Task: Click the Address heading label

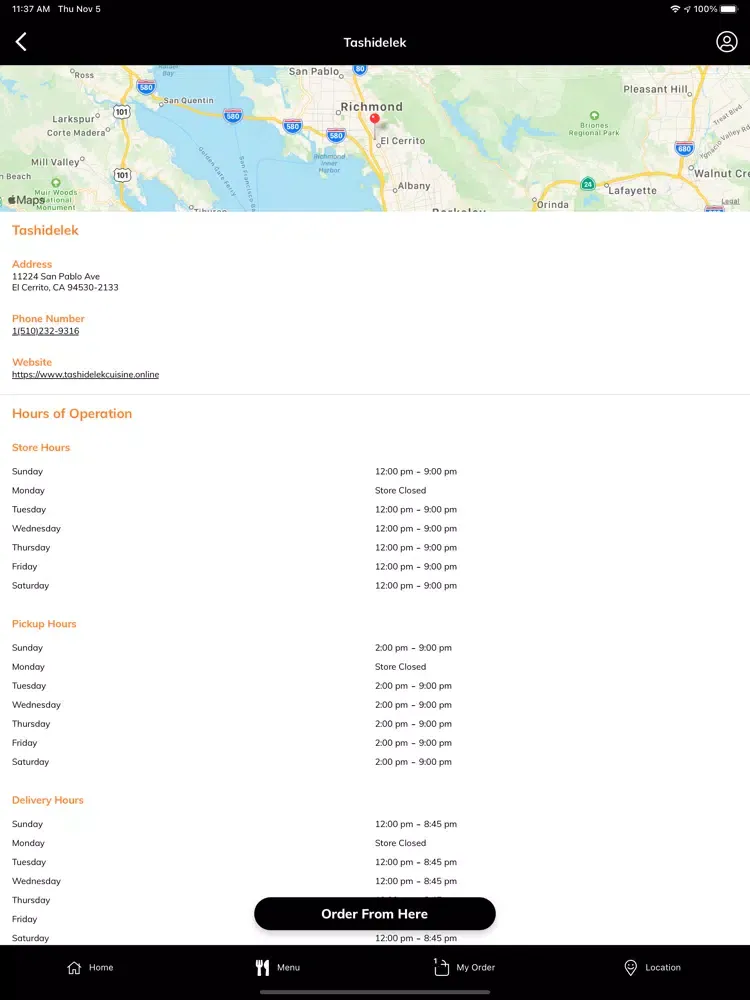Action: 32,264
